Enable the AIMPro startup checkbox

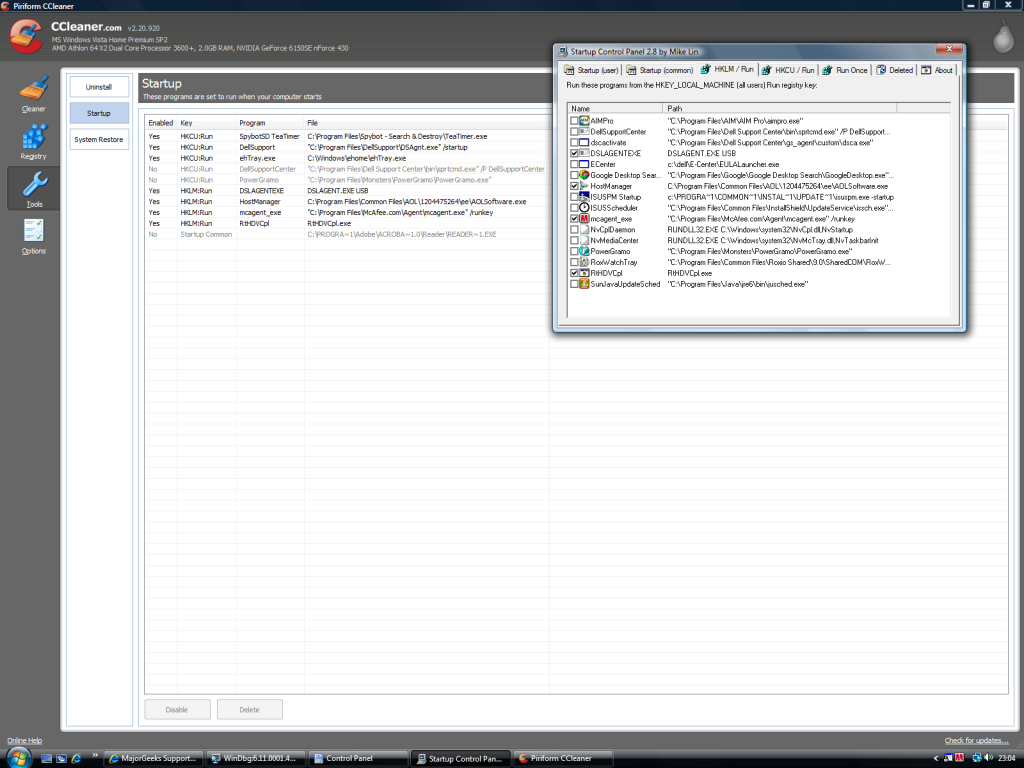click(x=573, y=121)
